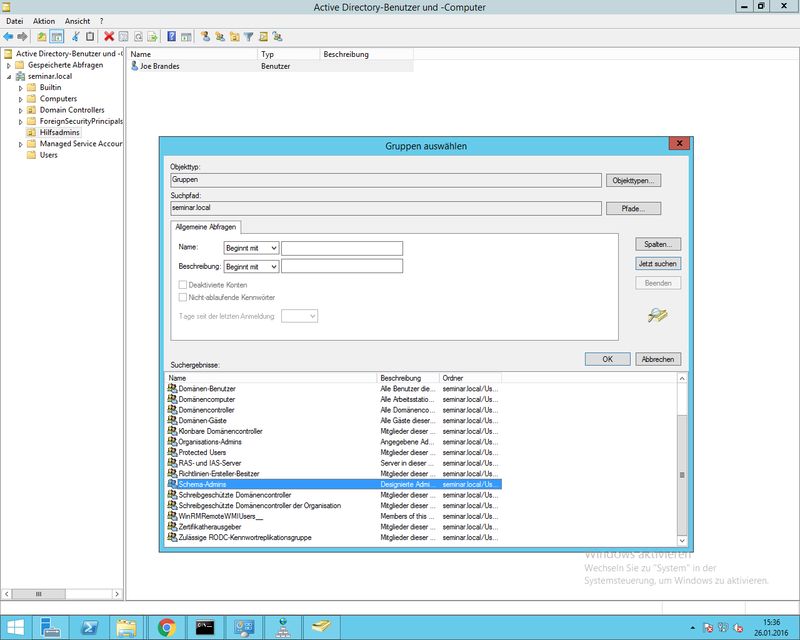
Task: Click the create new user toolbar icon
Action: click(205, 37)
